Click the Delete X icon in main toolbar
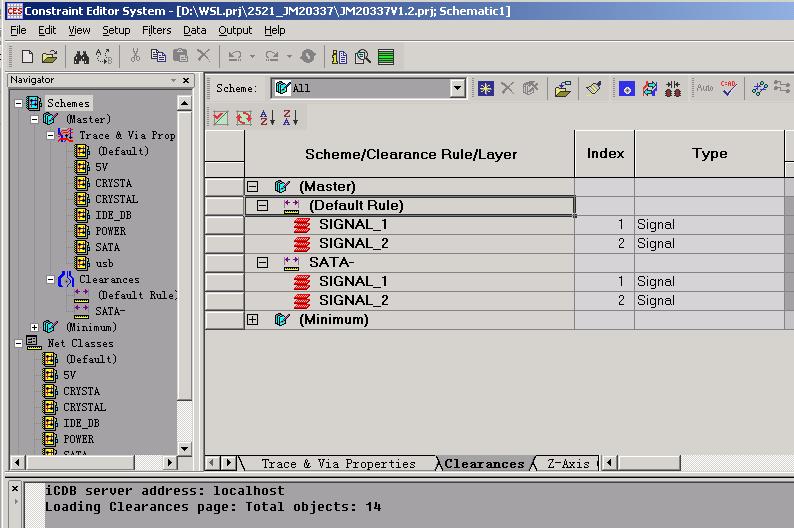794x528 pixels. pyautogui.click(x=204, y=55)
